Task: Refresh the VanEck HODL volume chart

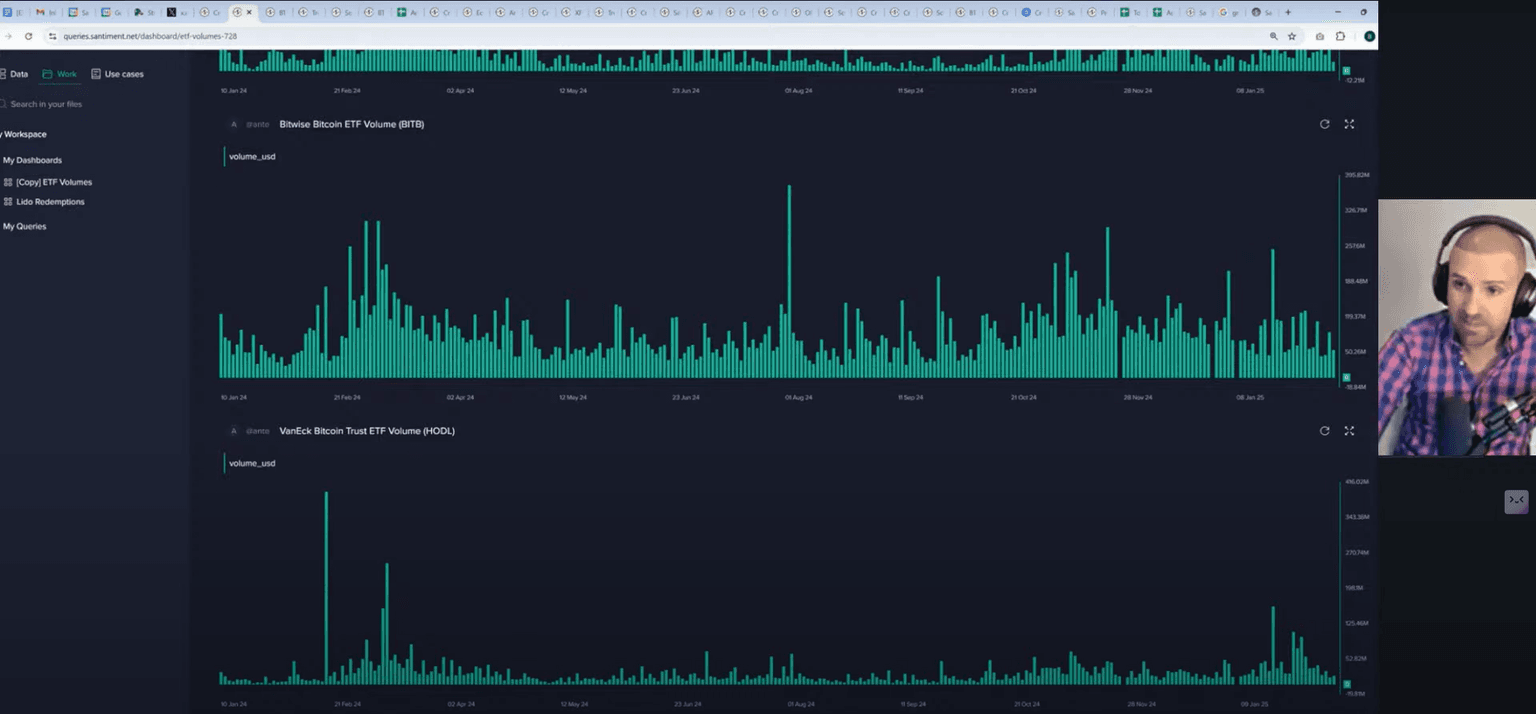Action: coord(1324,431)
